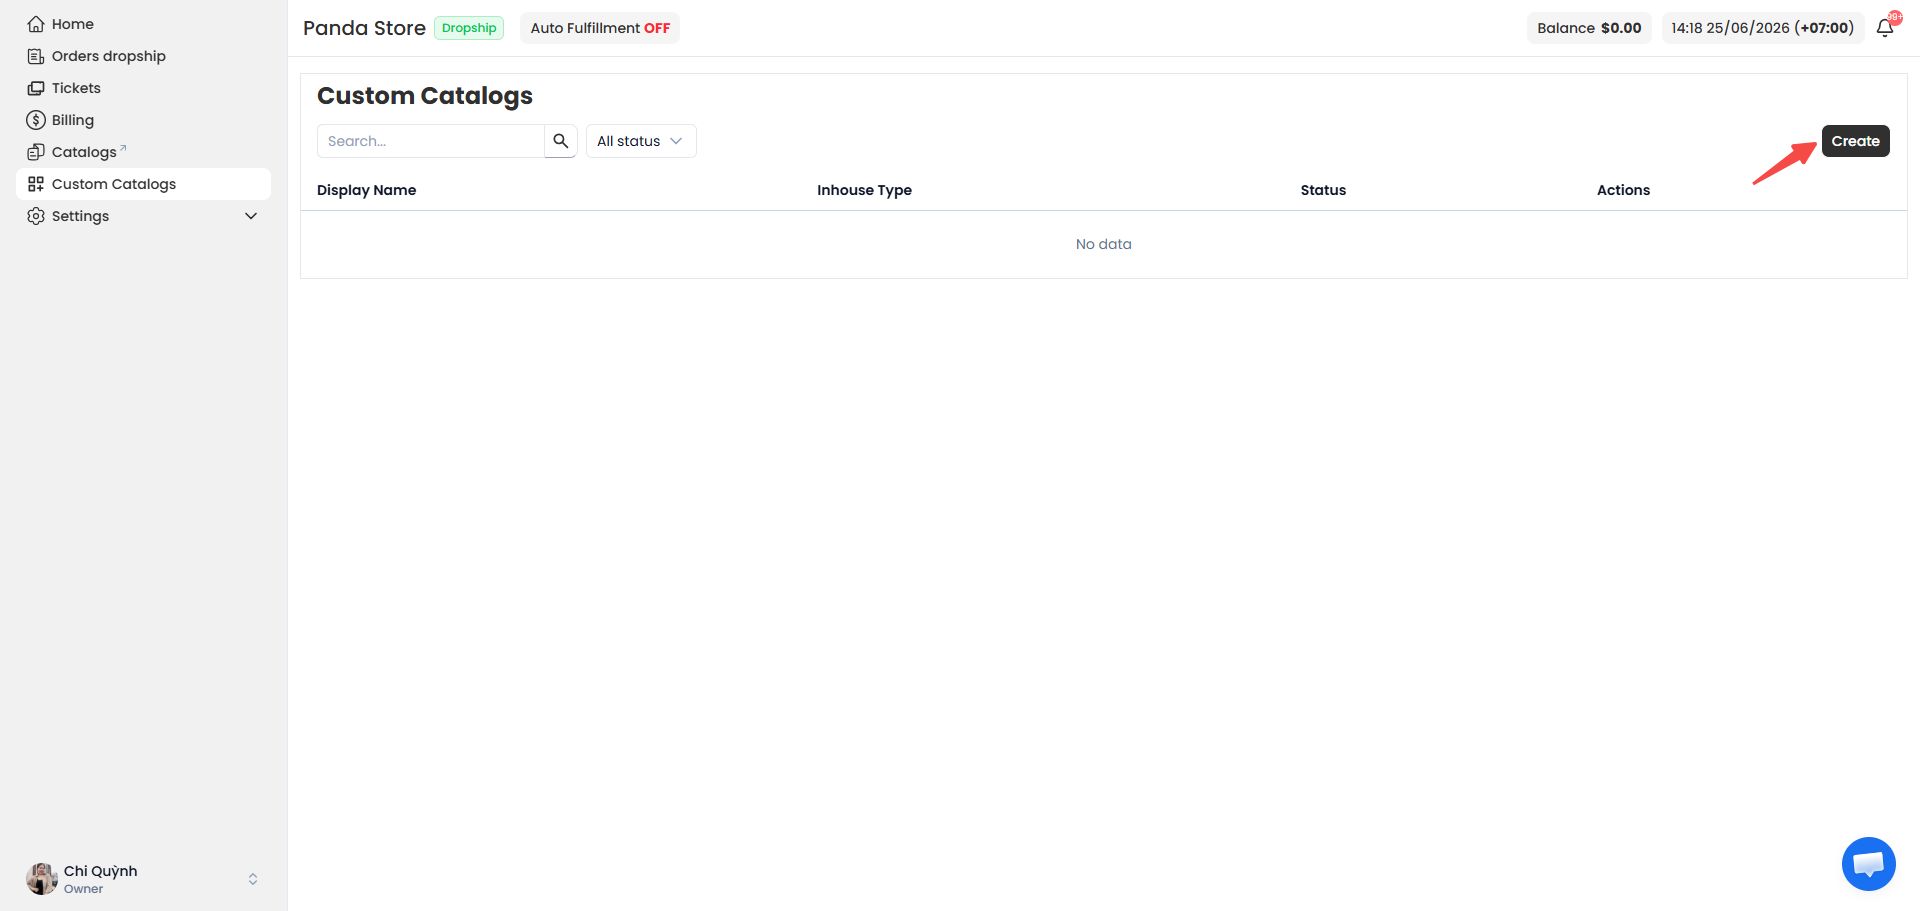Open the Orders dropship icon

click(x=36, y=56)
